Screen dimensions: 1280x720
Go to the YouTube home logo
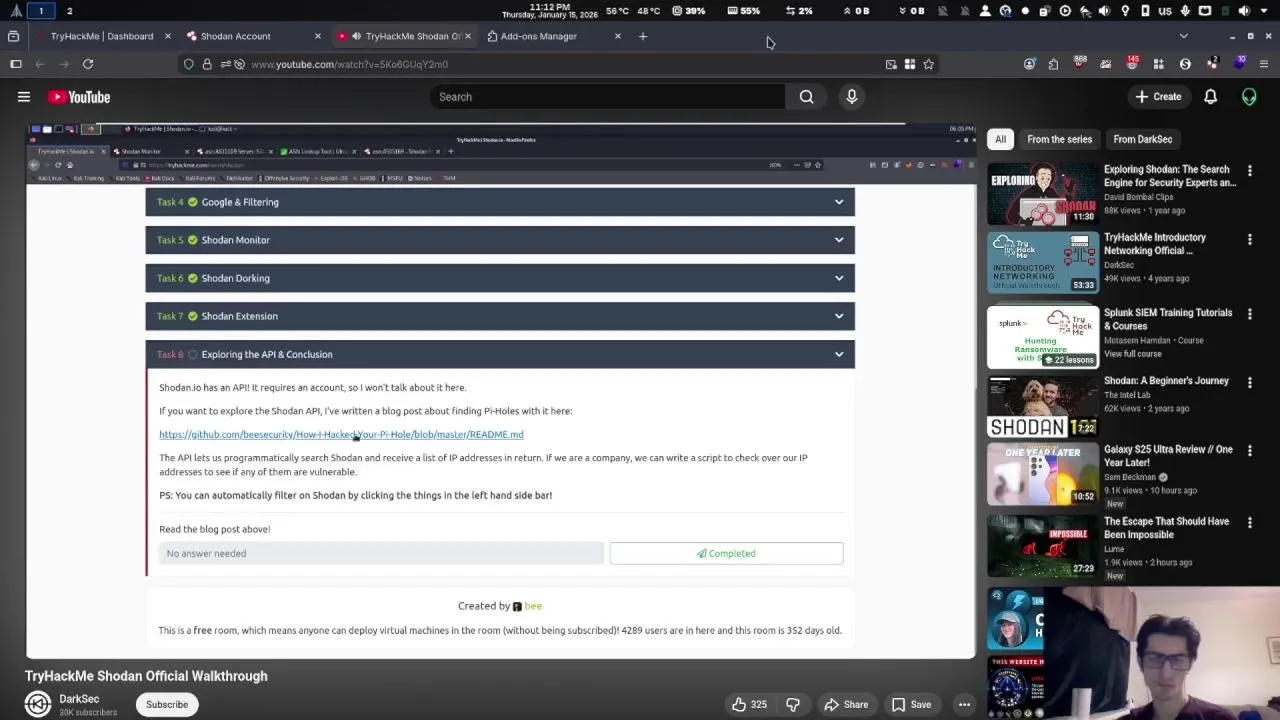point(78,97)
